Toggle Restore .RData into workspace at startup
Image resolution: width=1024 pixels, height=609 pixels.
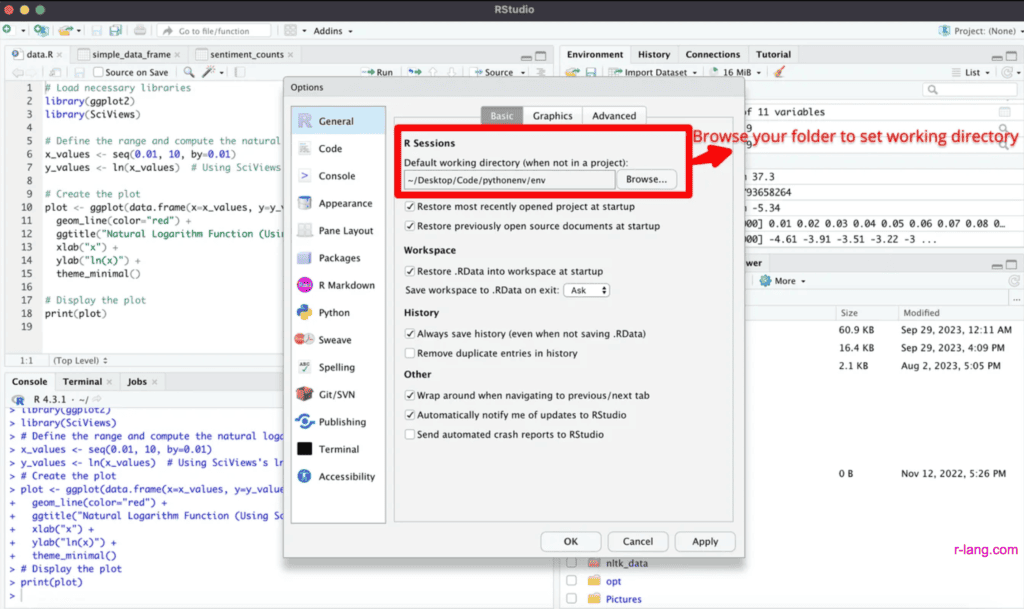[409, 271]
